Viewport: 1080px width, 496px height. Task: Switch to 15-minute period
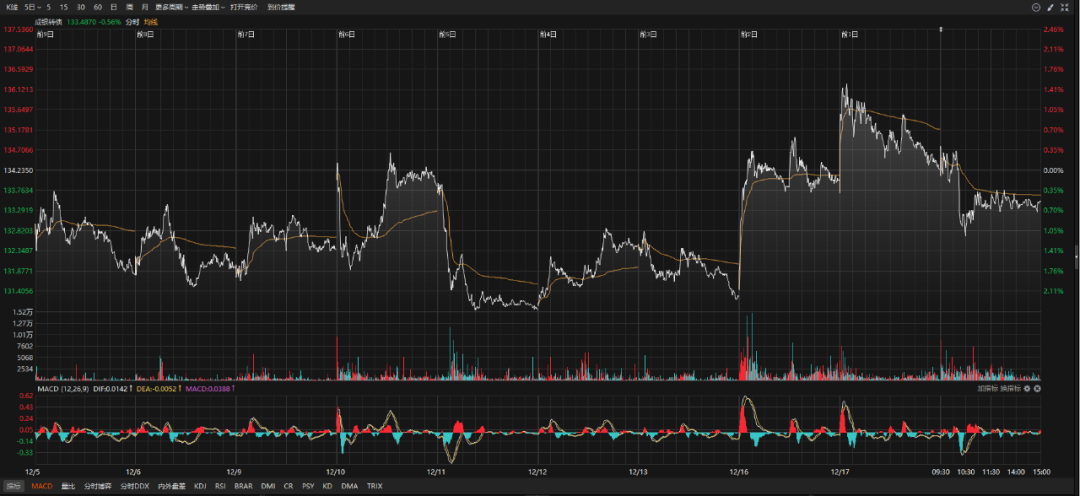pyautogui.click(x=64, y=7)
